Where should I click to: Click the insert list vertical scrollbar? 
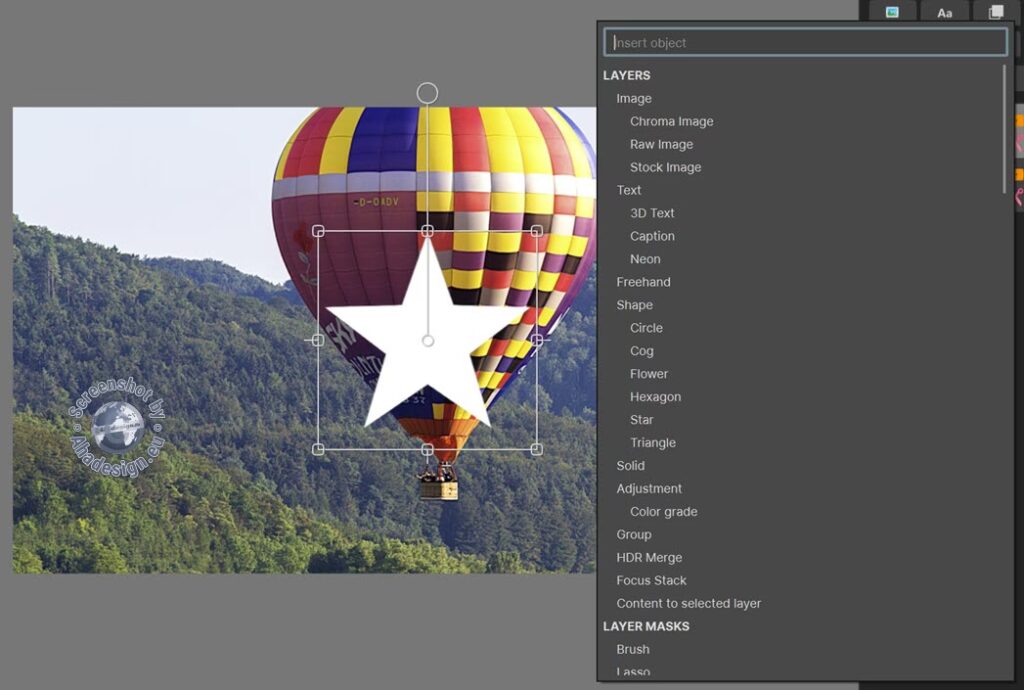1004,130
